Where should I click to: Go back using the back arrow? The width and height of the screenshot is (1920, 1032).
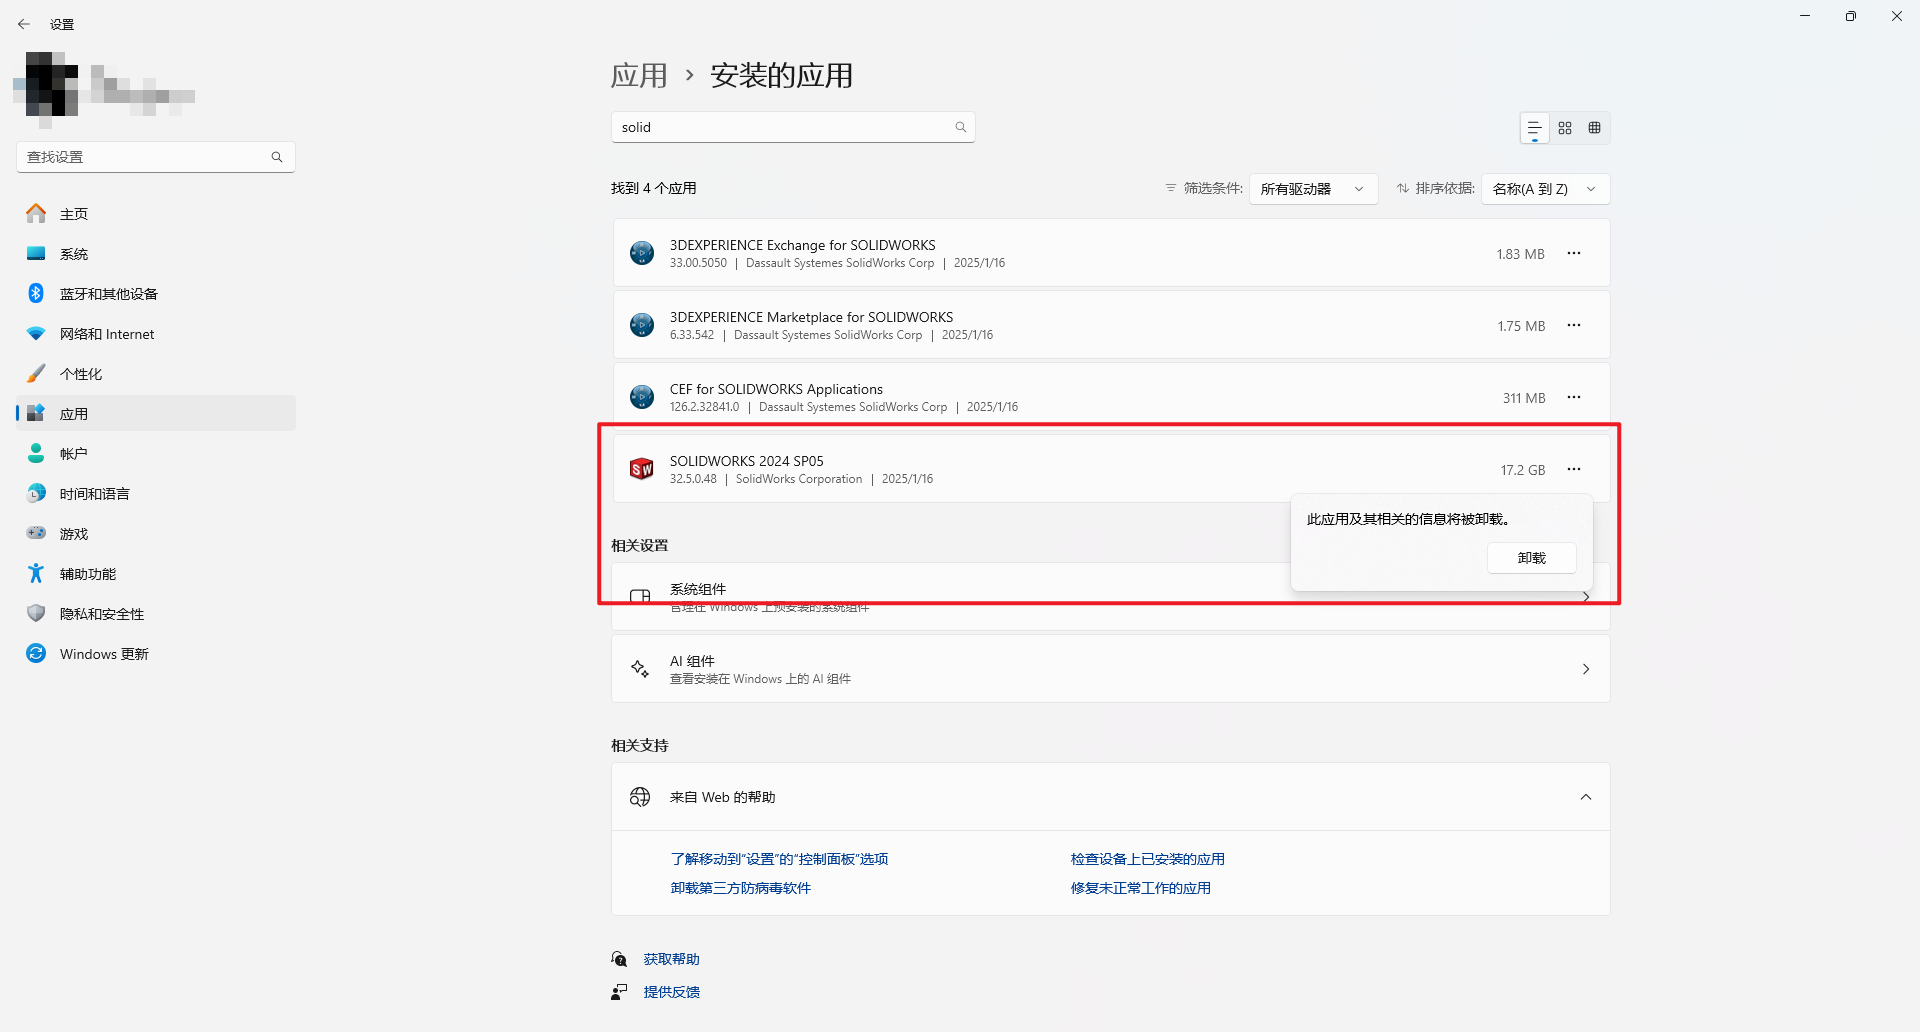[24, 24]
